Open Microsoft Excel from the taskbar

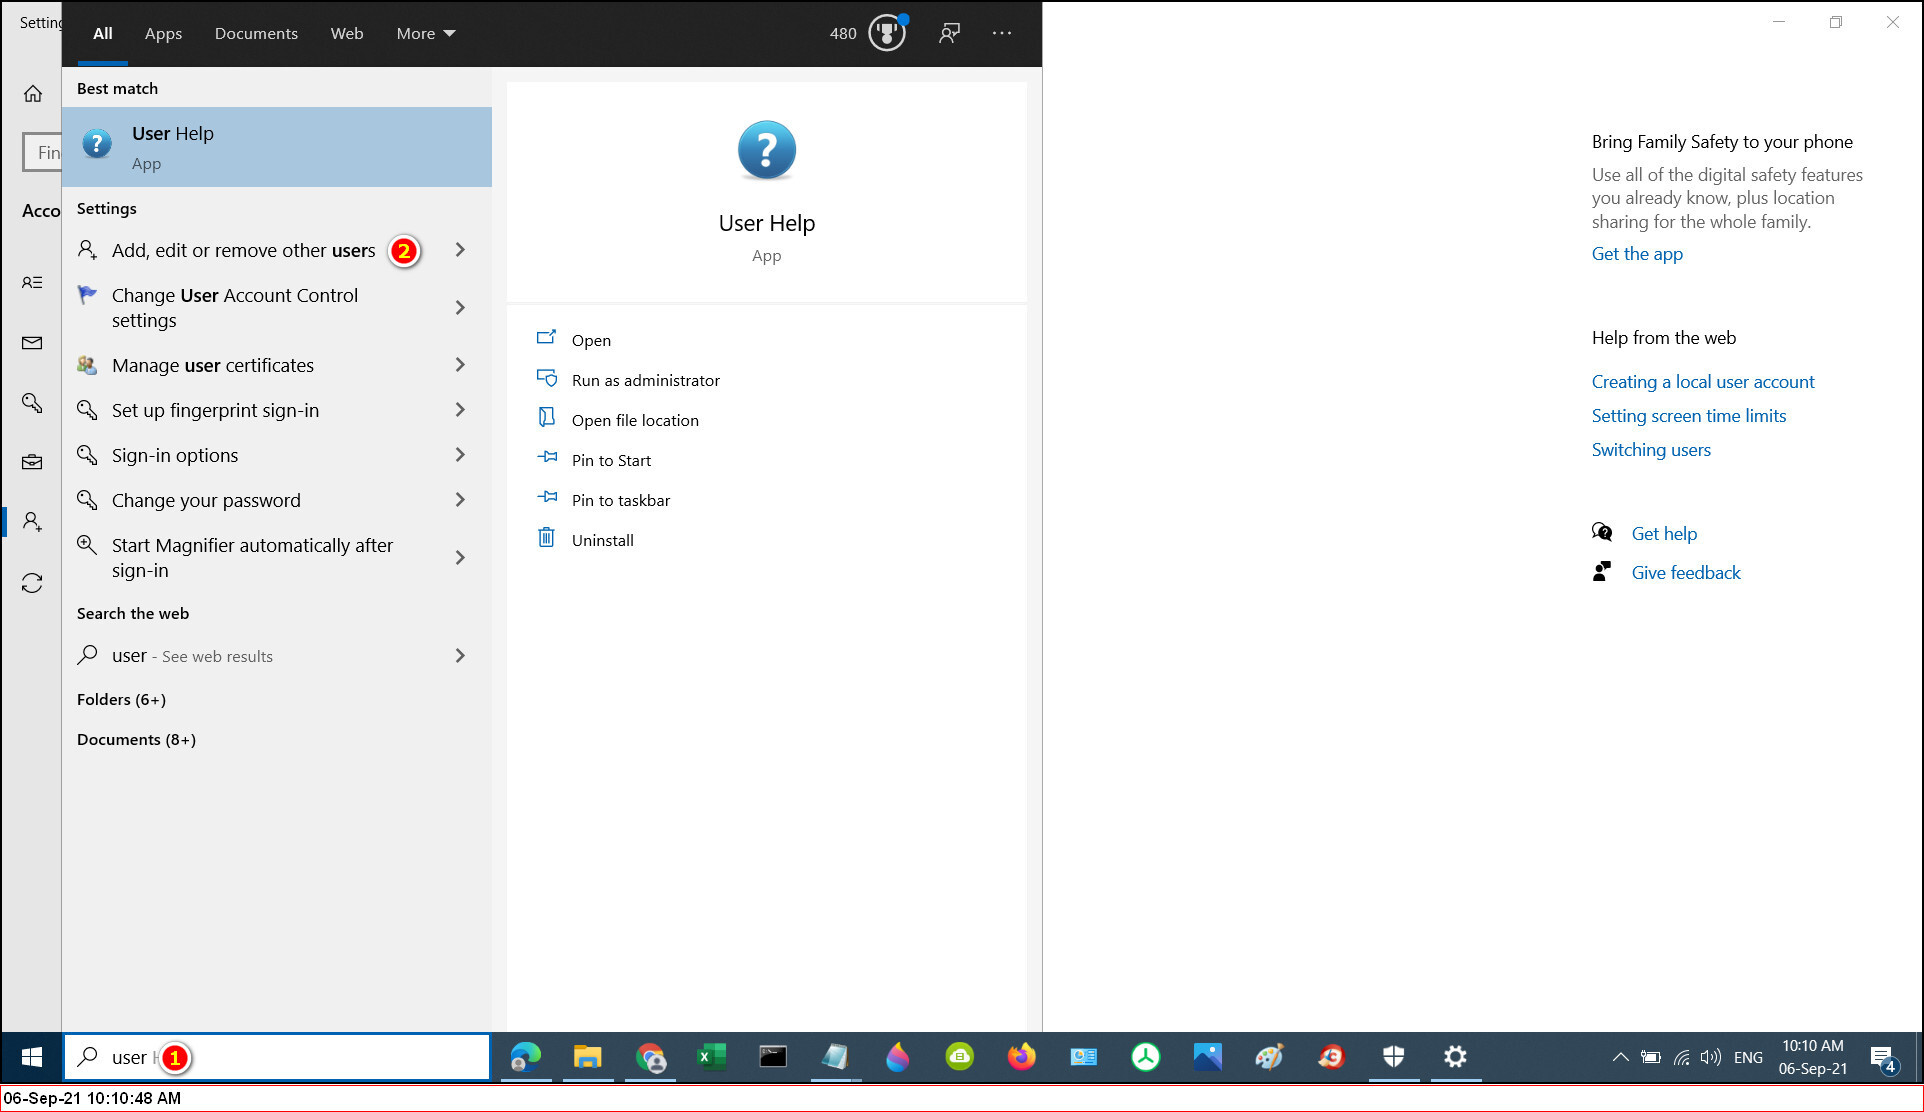[711, 1057]
